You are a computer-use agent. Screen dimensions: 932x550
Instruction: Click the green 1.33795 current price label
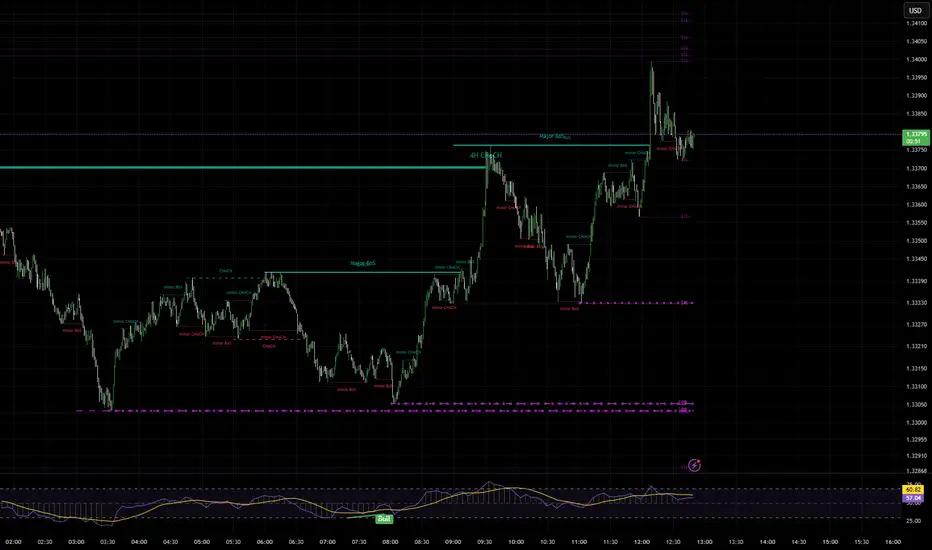(x=916, y=137)
